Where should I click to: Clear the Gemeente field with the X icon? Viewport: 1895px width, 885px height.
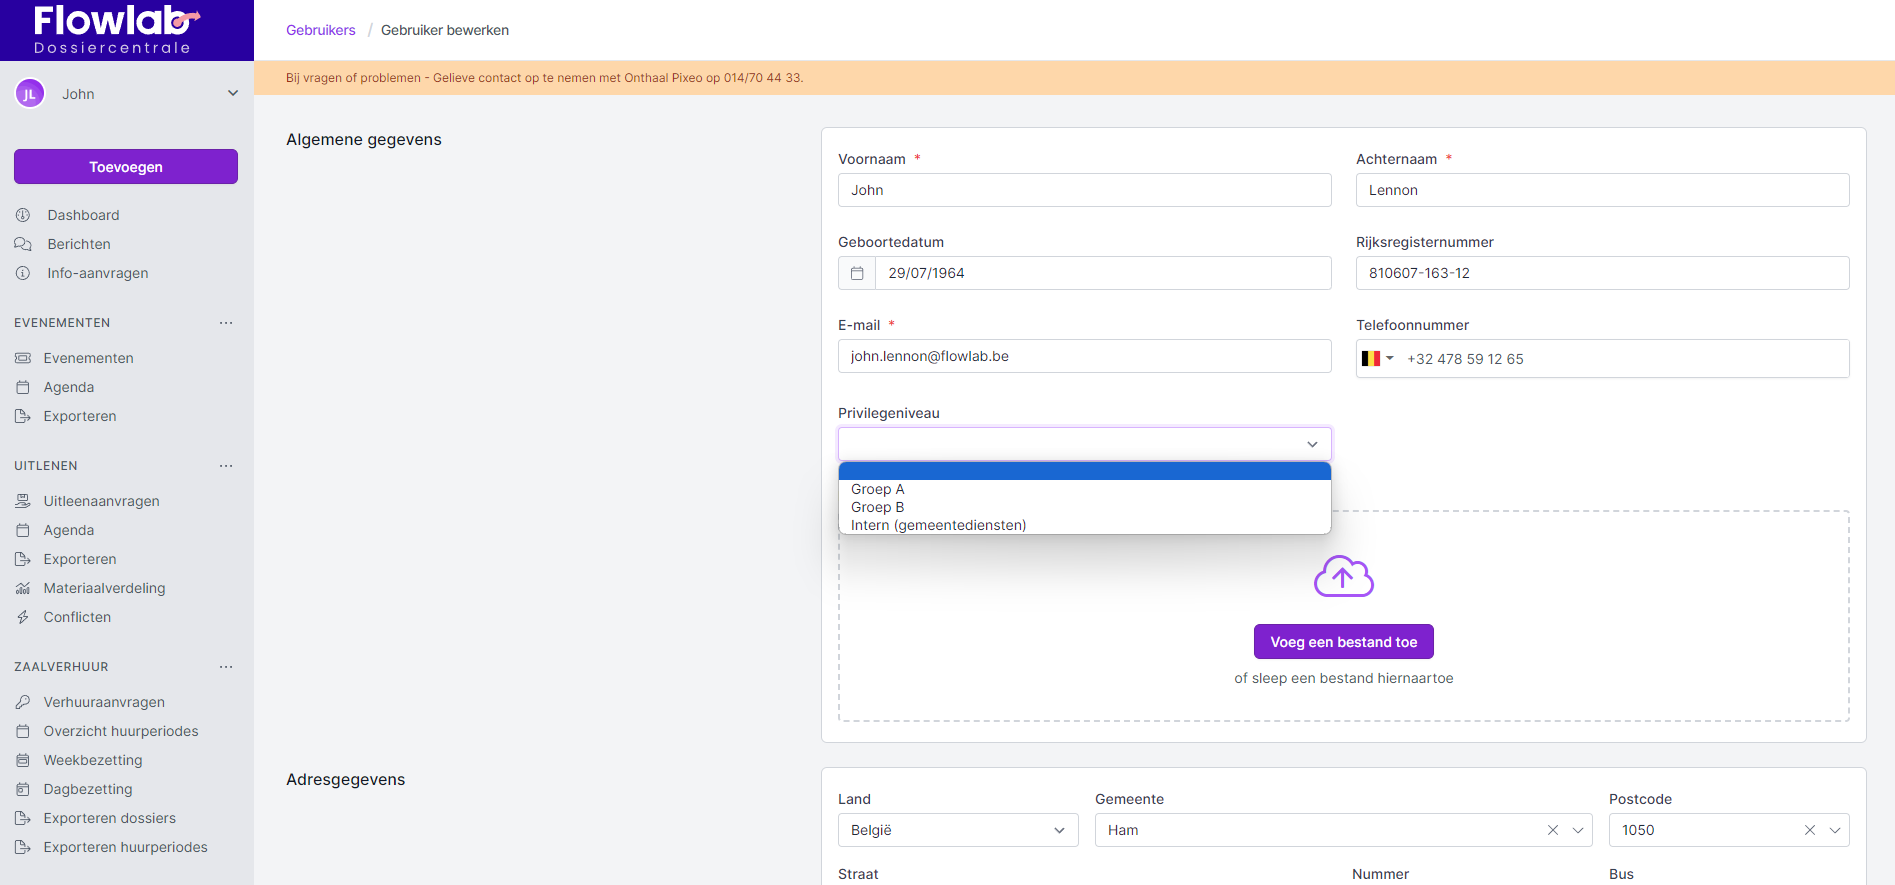point(1552,830)
